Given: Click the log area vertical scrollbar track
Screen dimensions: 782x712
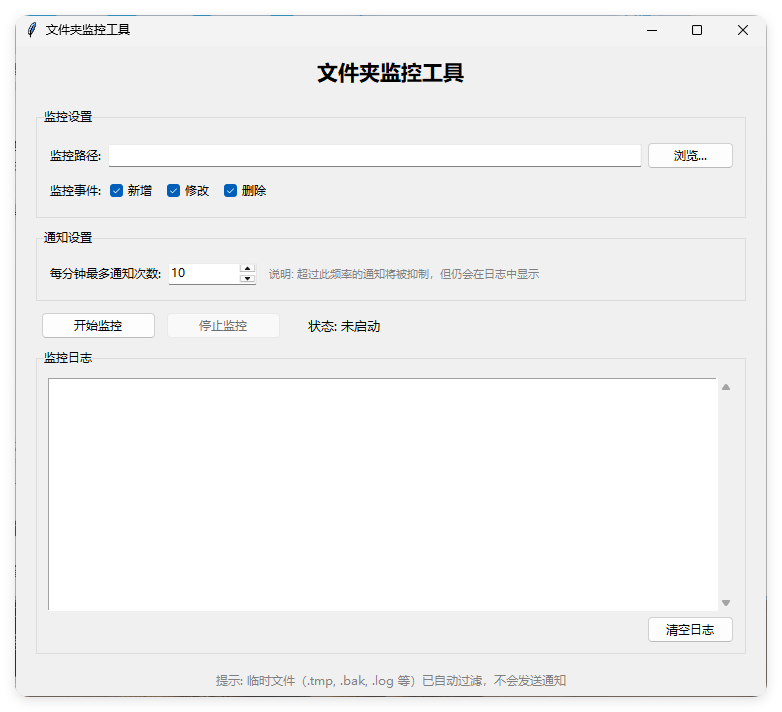Looking at the screenshot, I should (x=726, y=494).
